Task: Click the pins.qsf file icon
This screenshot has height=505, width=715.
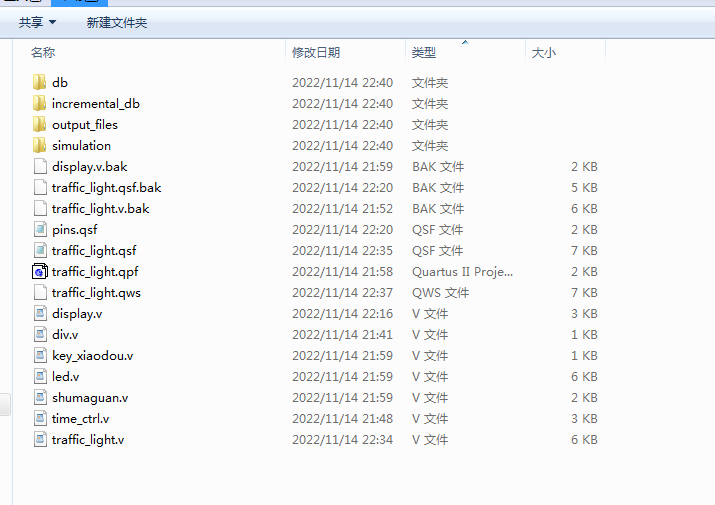Action: pyautogui.click(x=39, y=229)
